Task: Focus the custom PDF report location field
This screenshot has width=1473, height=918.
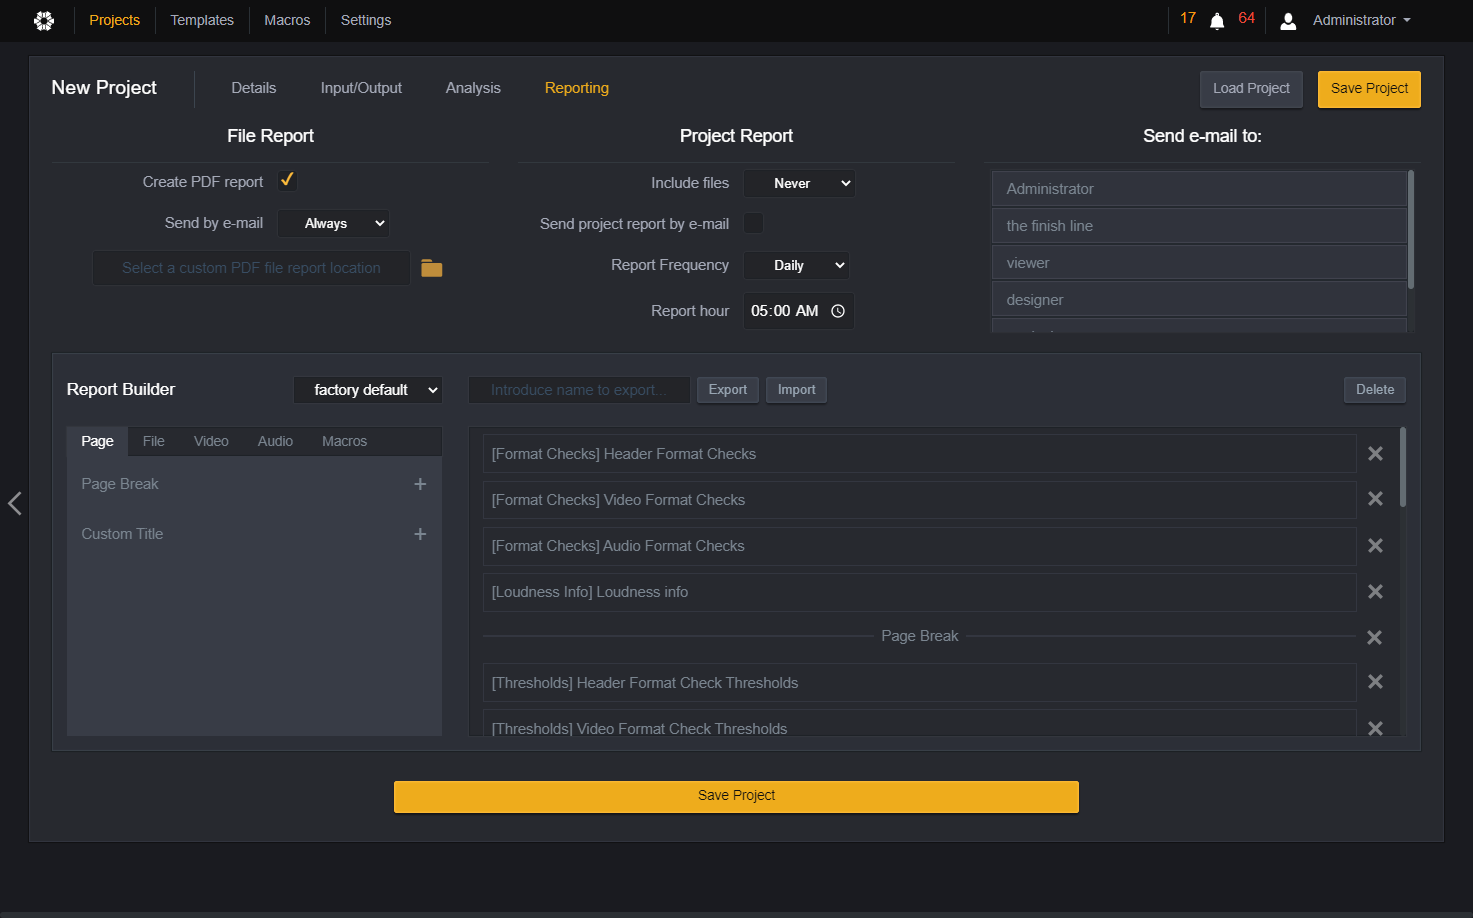Action: pyautogui.click(x=251, y=268)
